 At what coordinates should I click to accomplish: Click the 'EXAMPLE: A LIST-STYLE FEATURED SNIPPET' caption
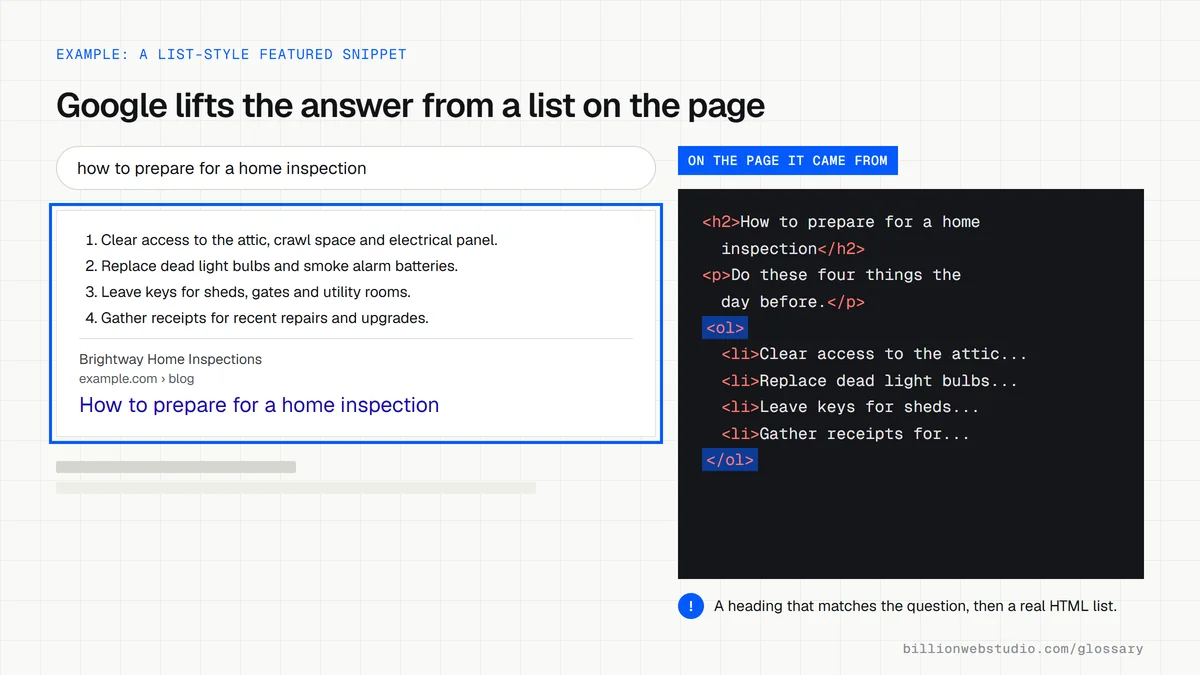tap(231, 54)
